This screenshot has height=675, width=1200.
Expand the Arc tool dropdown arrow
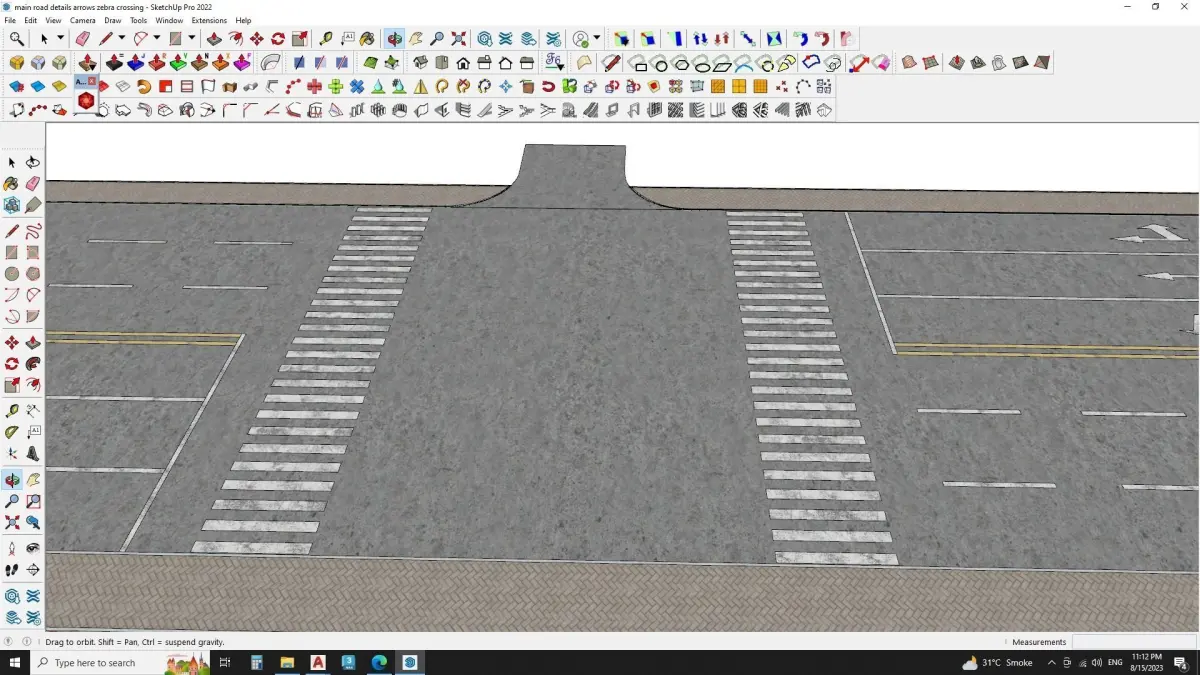click(x=156, y=39)
